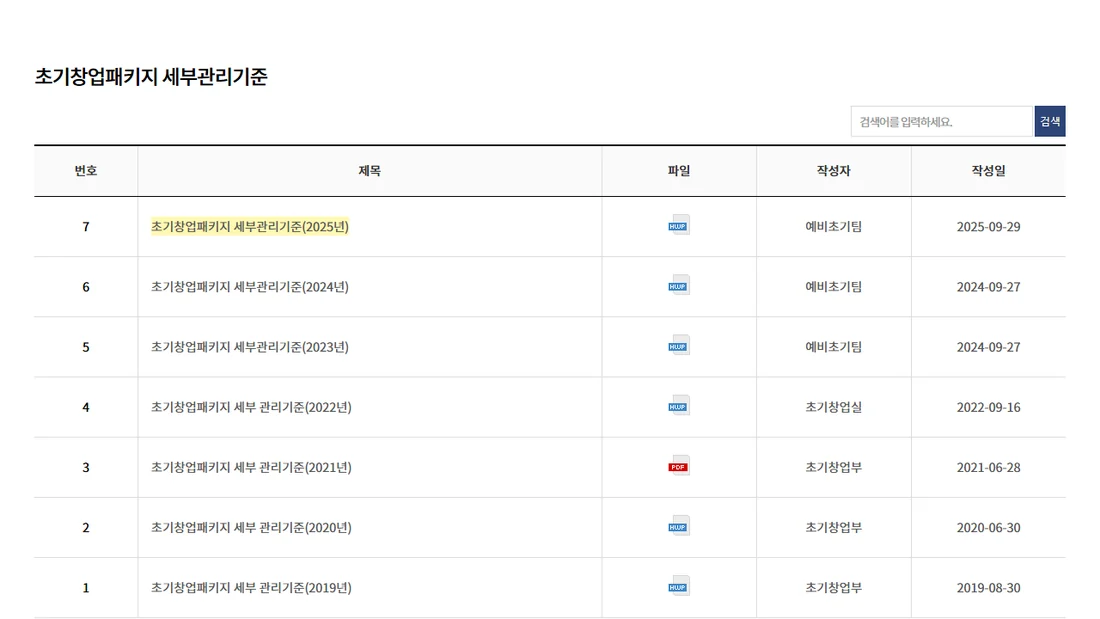Click author 예비초기팀 in row 7

tap(833, 227)
